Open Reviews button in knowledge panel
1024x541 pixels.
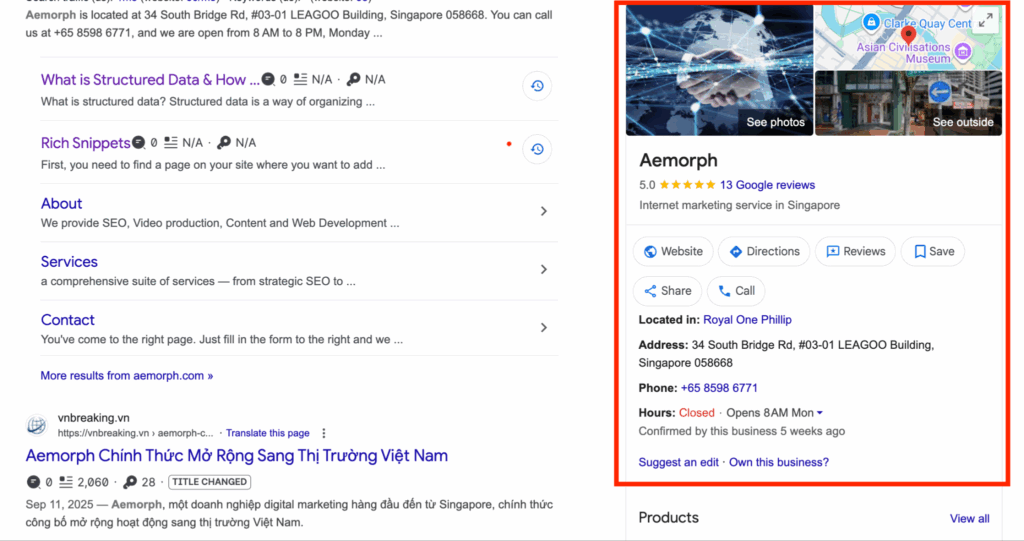pos(856,252)
